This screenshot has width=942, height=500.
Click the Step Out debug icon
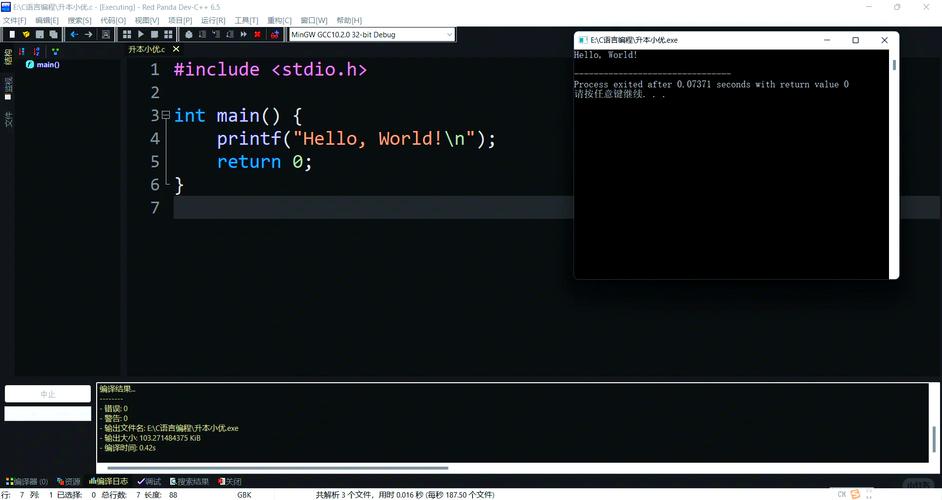click(230, 35)
